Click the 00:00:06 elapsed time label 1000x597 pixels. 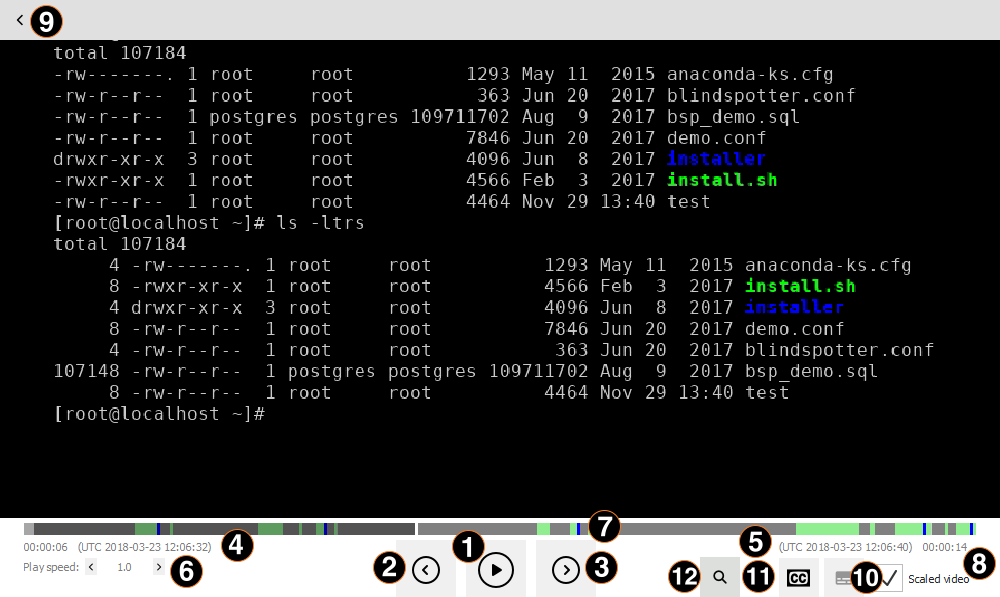(x=46, y=547)
